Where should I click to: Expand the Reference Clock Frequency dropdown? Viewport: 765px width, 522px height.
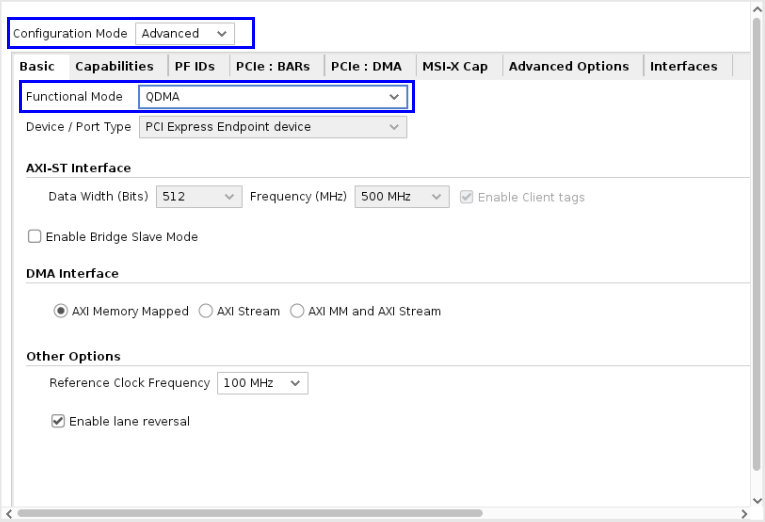tap(262, 383)
